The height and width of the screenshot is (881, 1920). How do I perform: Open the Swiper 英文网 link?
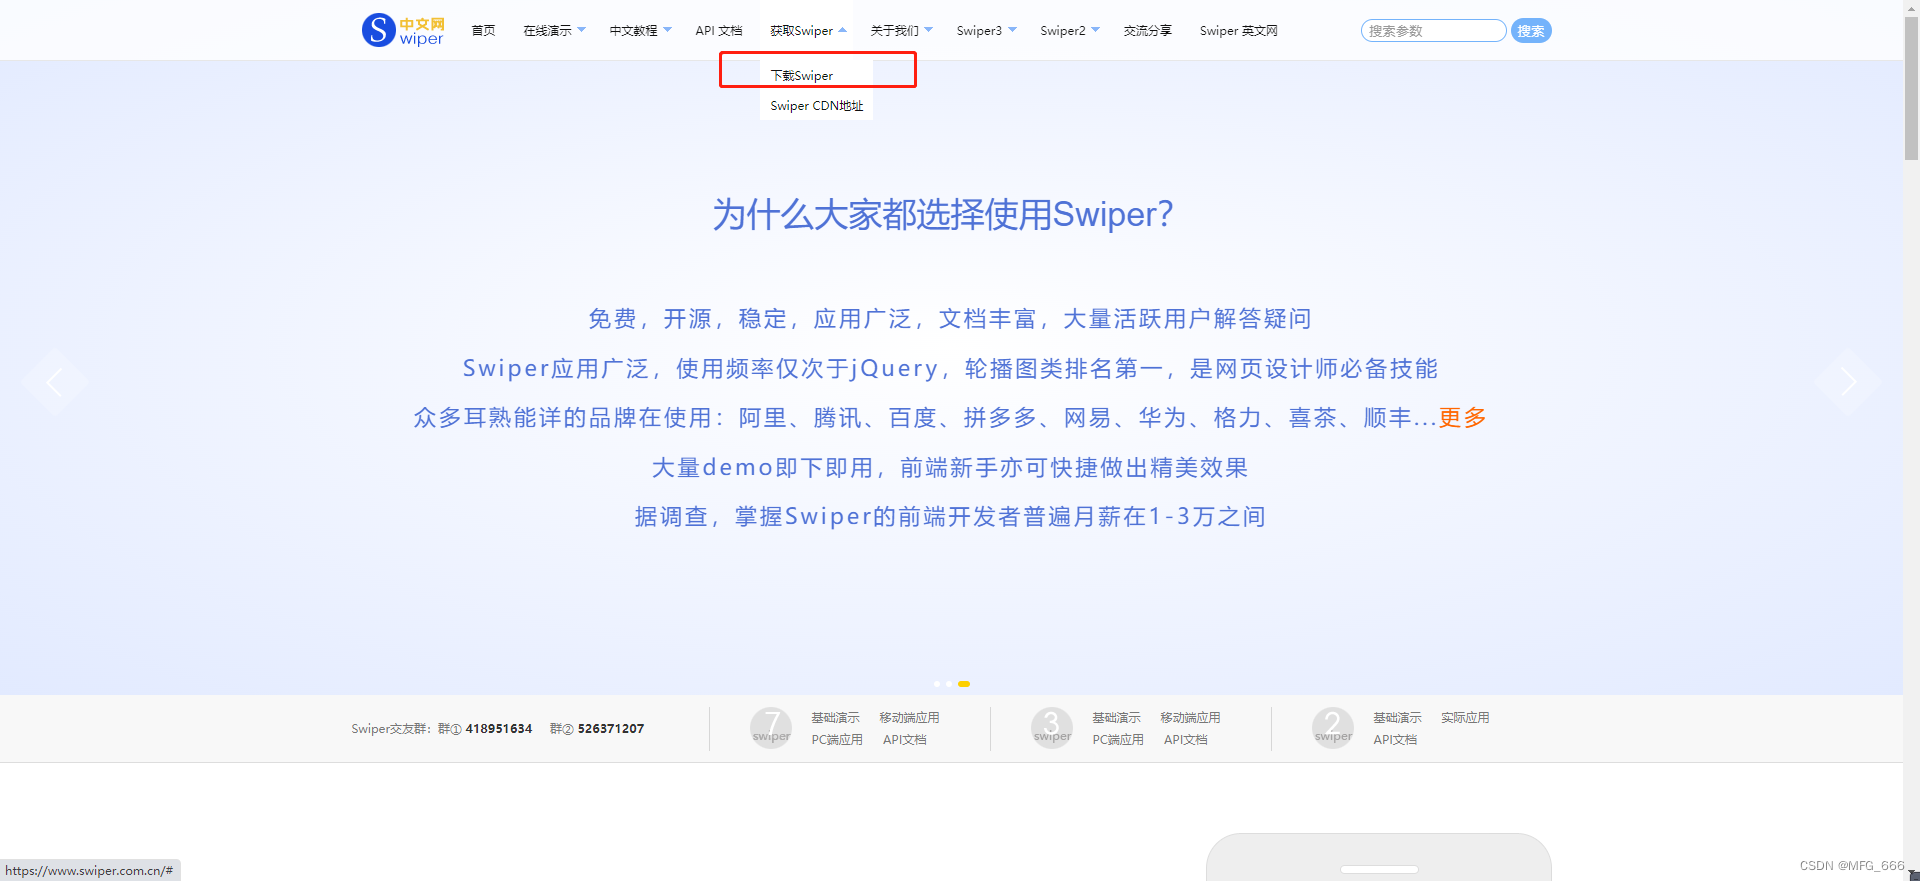coord(1238,31)
